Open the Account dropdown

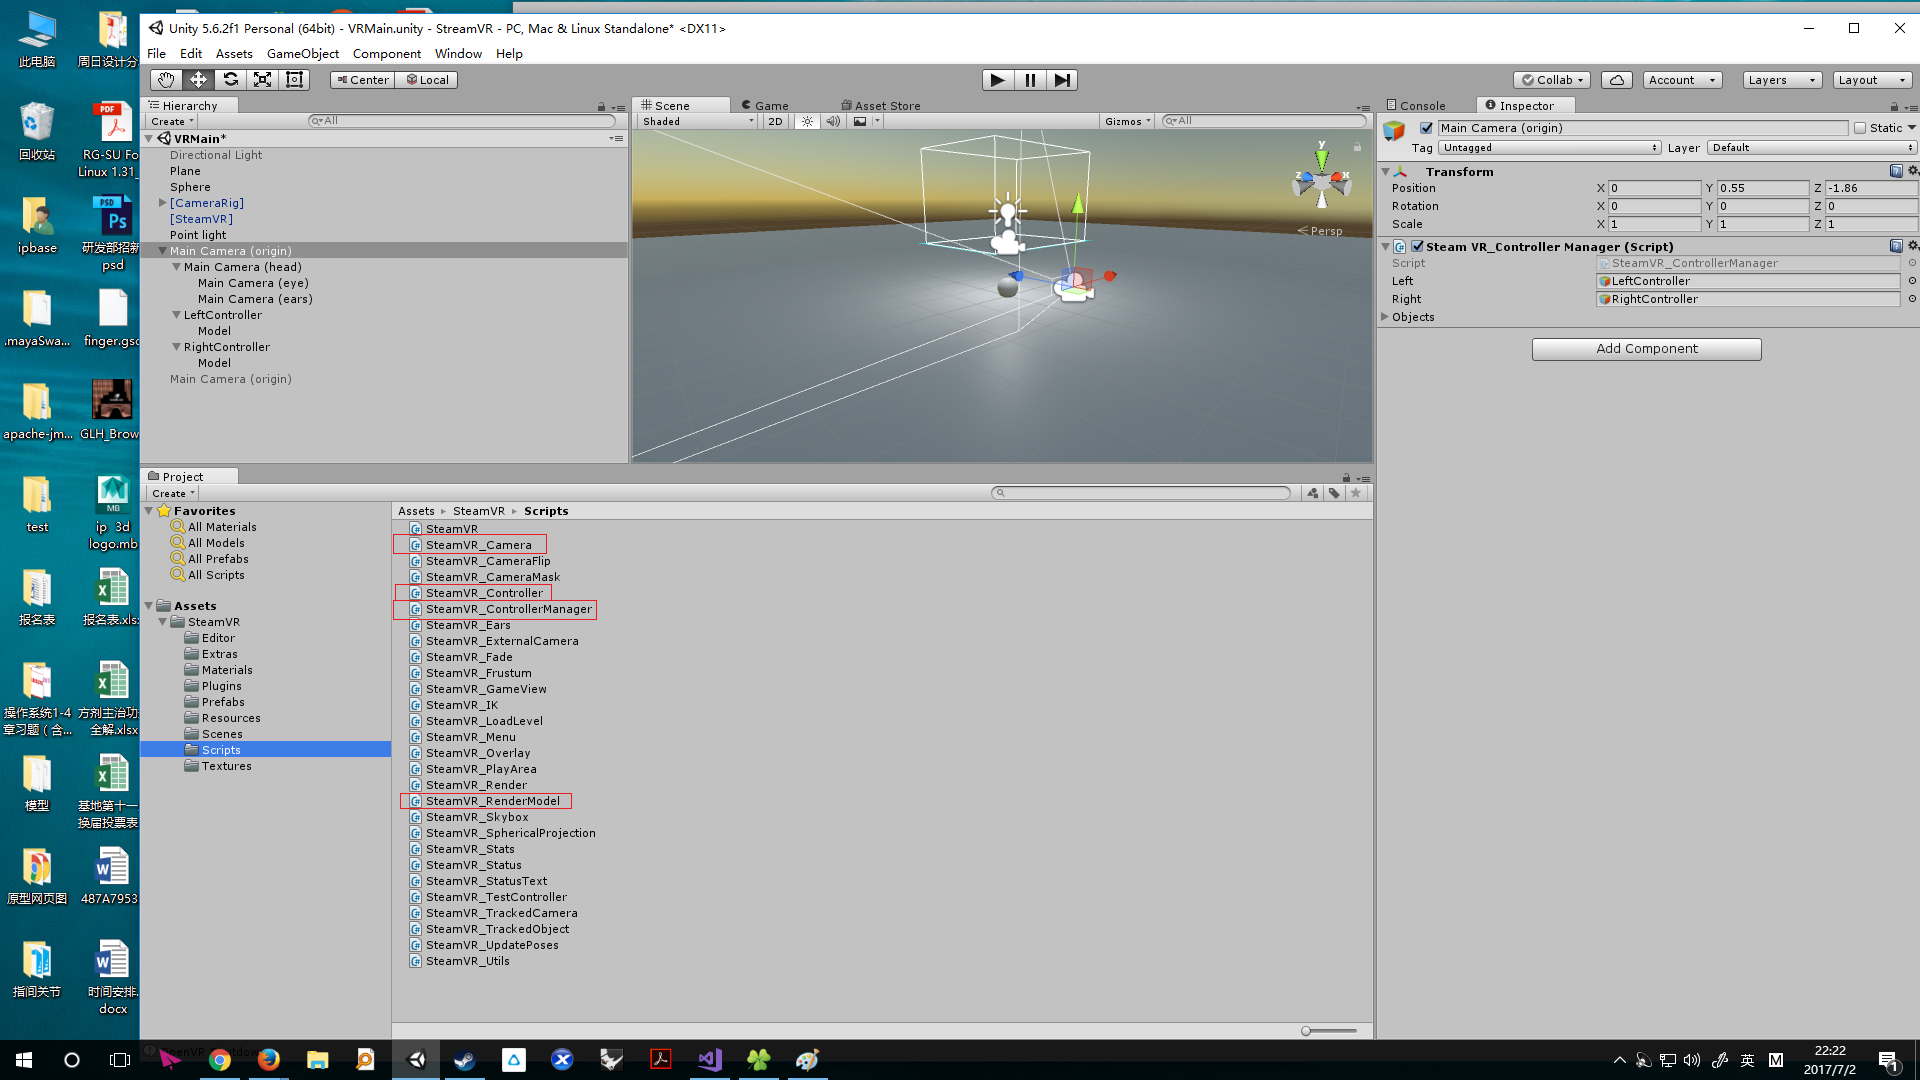point(1682,80)
